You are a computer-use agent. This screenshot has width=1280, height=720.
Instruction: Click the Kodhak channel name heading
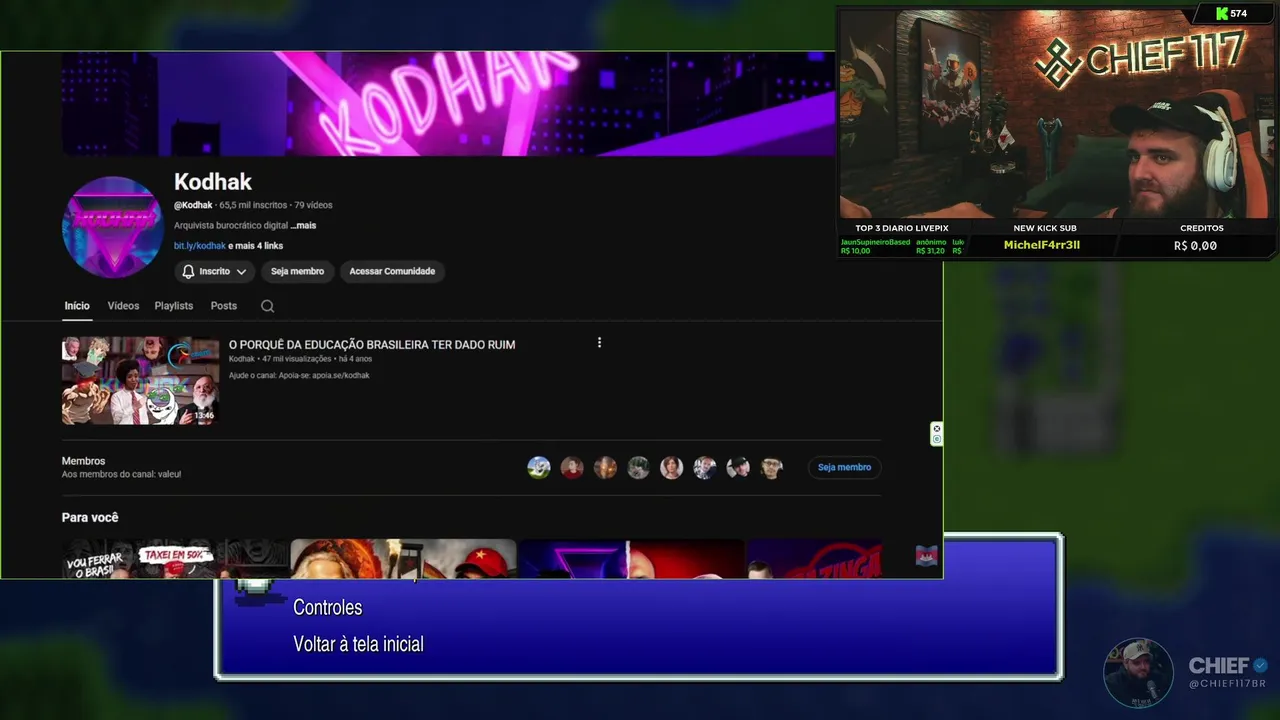[x=213, y=182]
